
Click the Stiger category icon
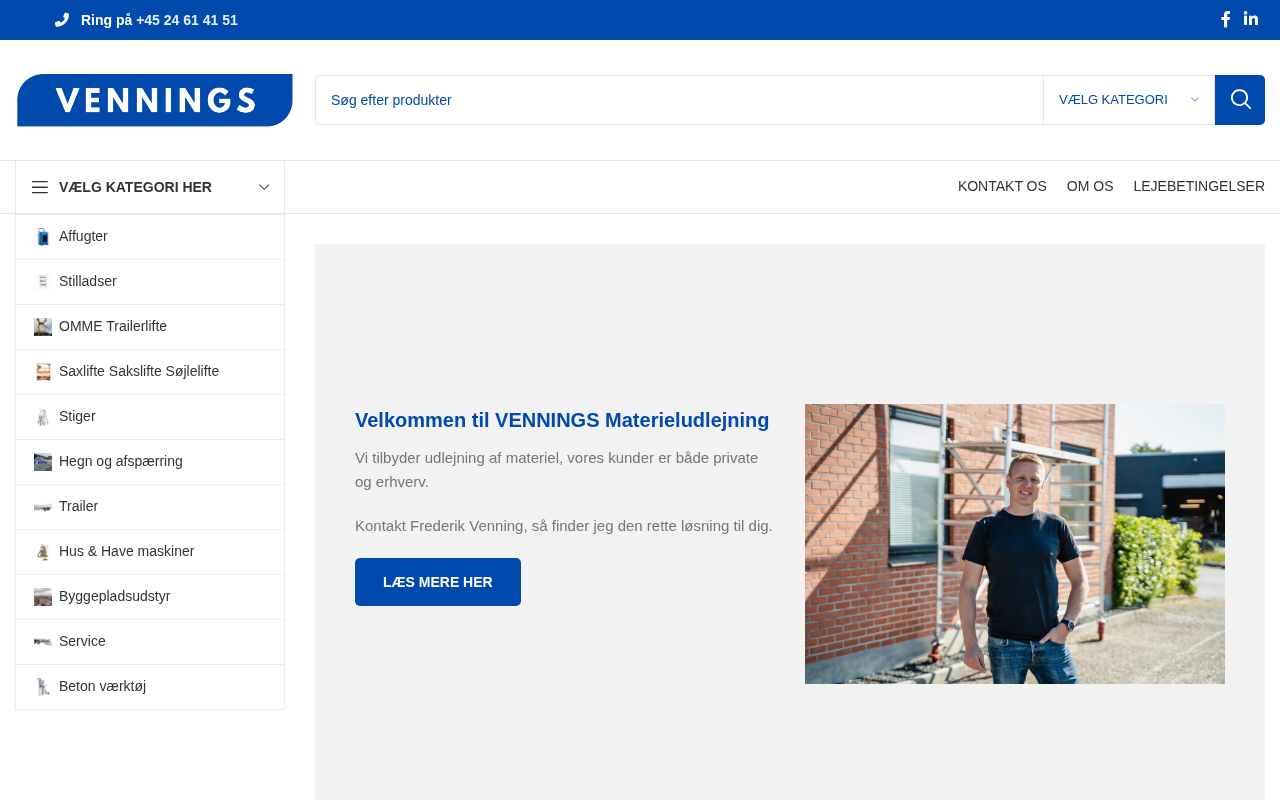click(43, 417)
